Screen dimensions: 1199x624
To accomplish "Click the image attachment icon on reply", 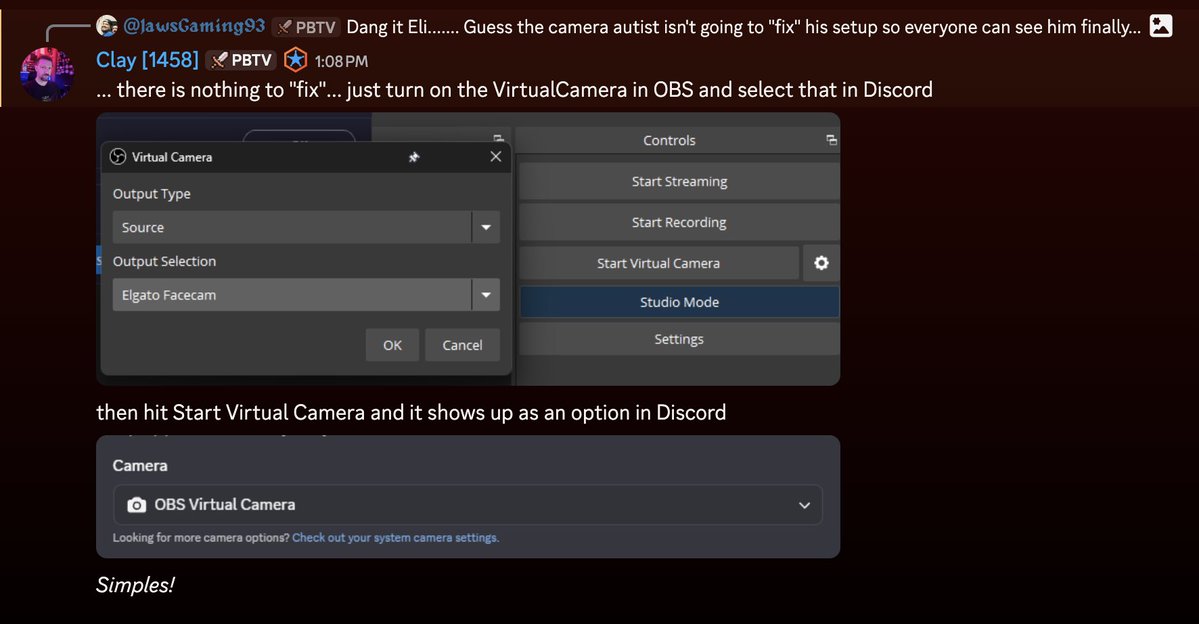I will [1161, 26].
